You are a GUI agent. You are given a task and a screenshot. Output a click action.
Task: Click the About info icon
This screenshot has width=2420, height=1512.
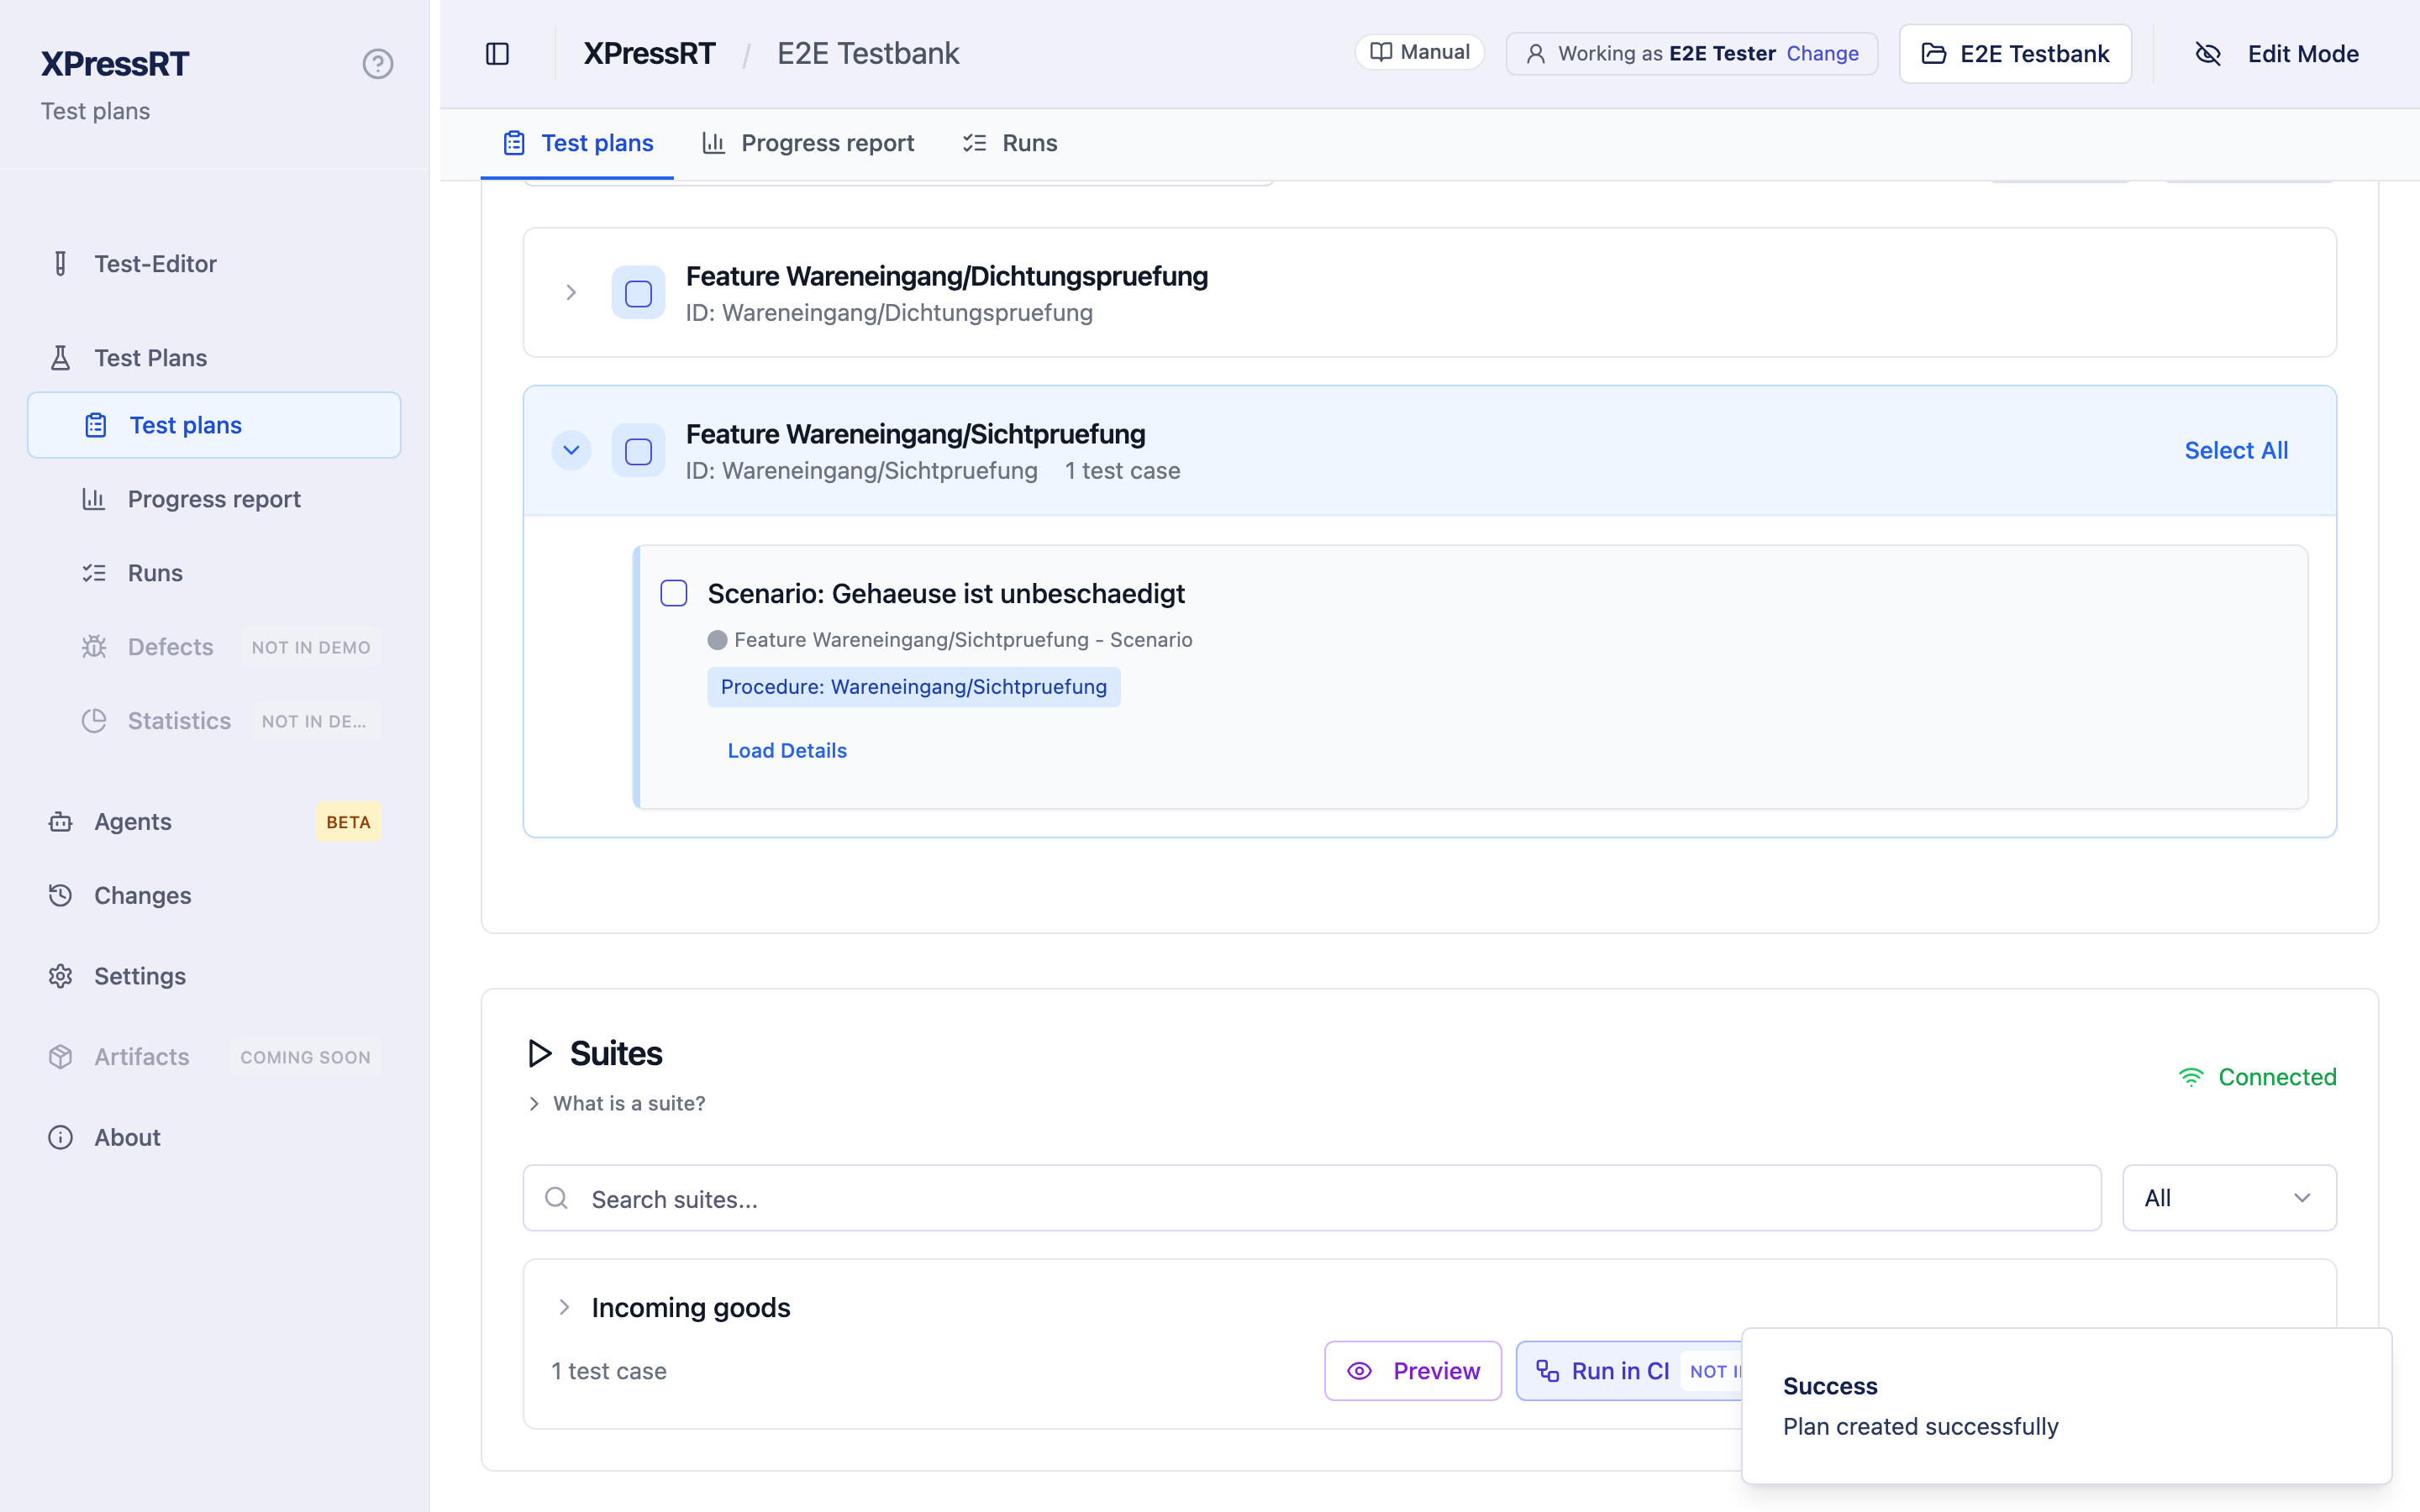click(x=61, y=1138)
